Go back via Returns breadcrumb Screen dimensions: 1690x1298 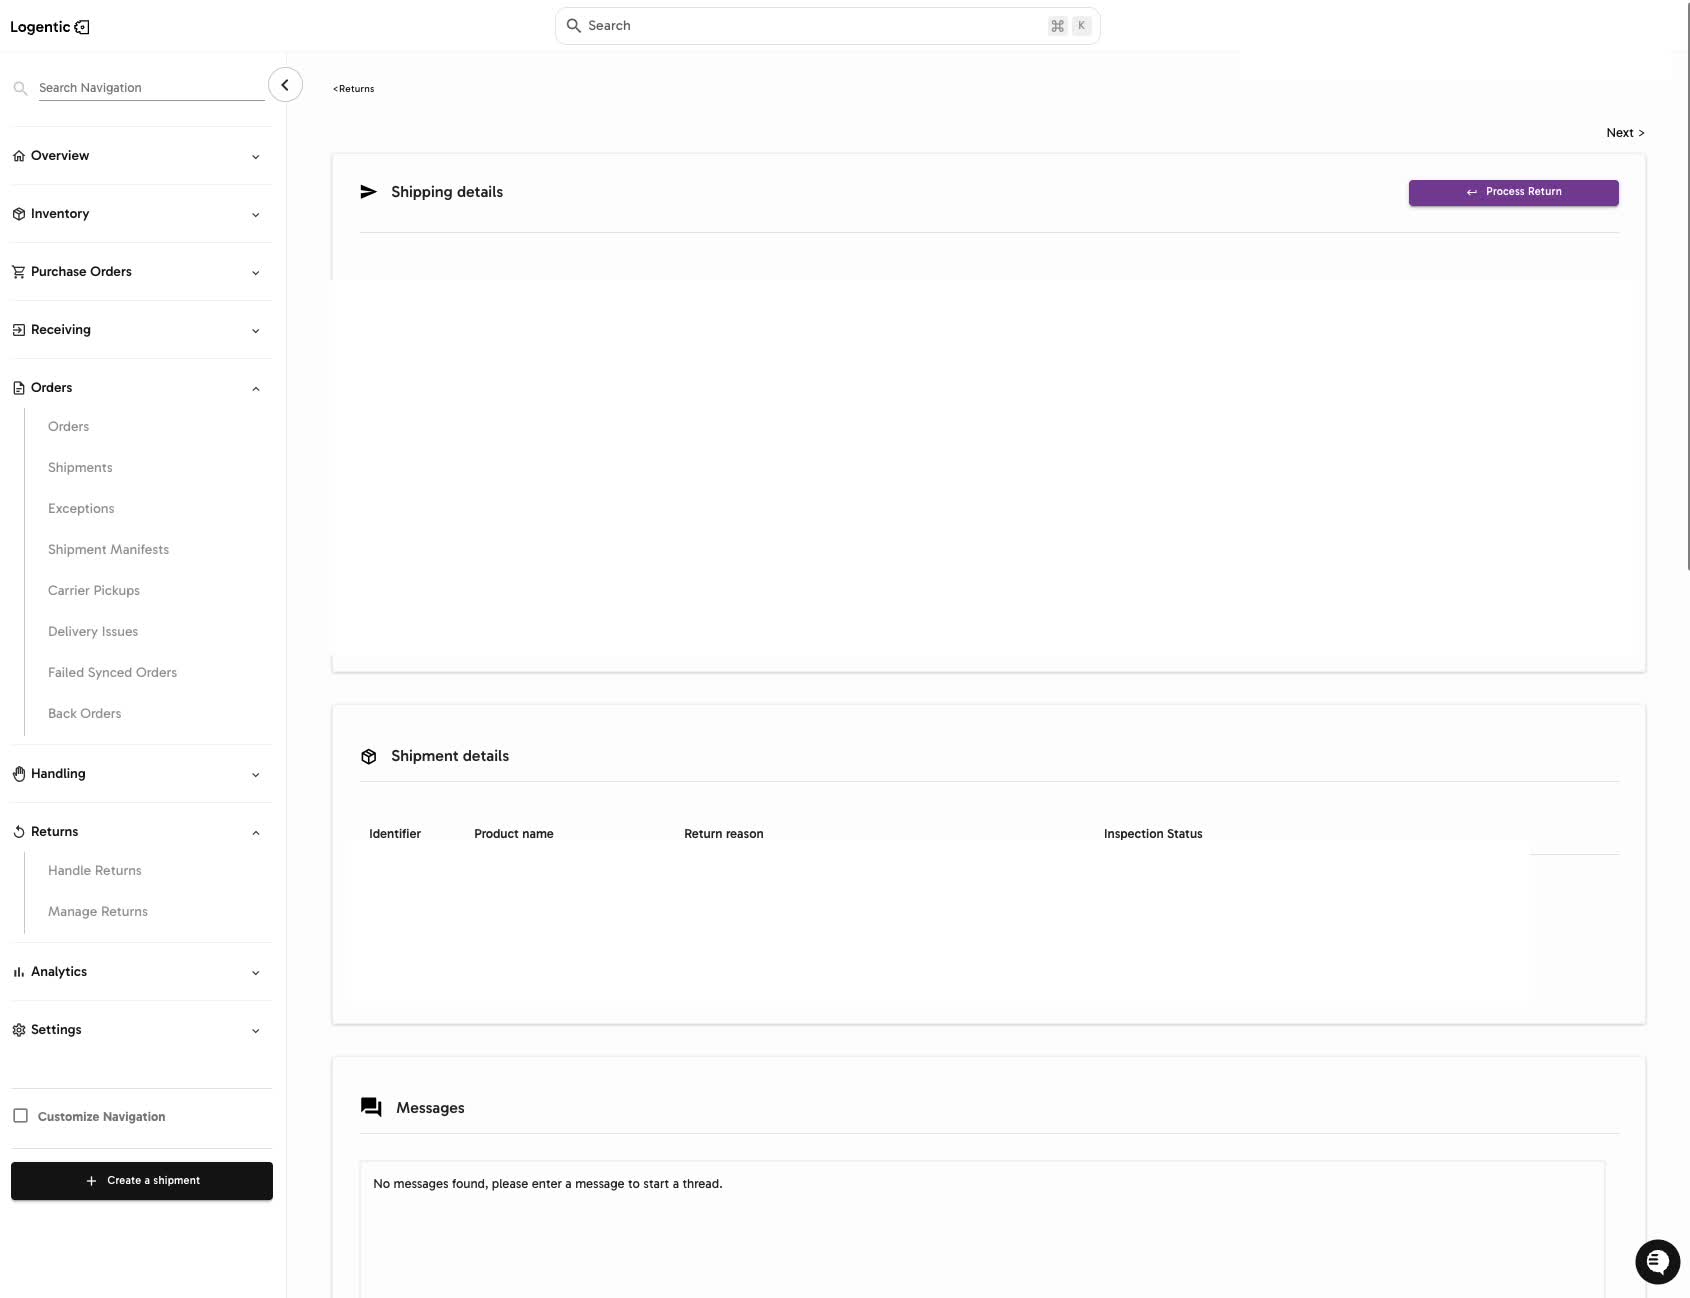(x=353, y=89)
